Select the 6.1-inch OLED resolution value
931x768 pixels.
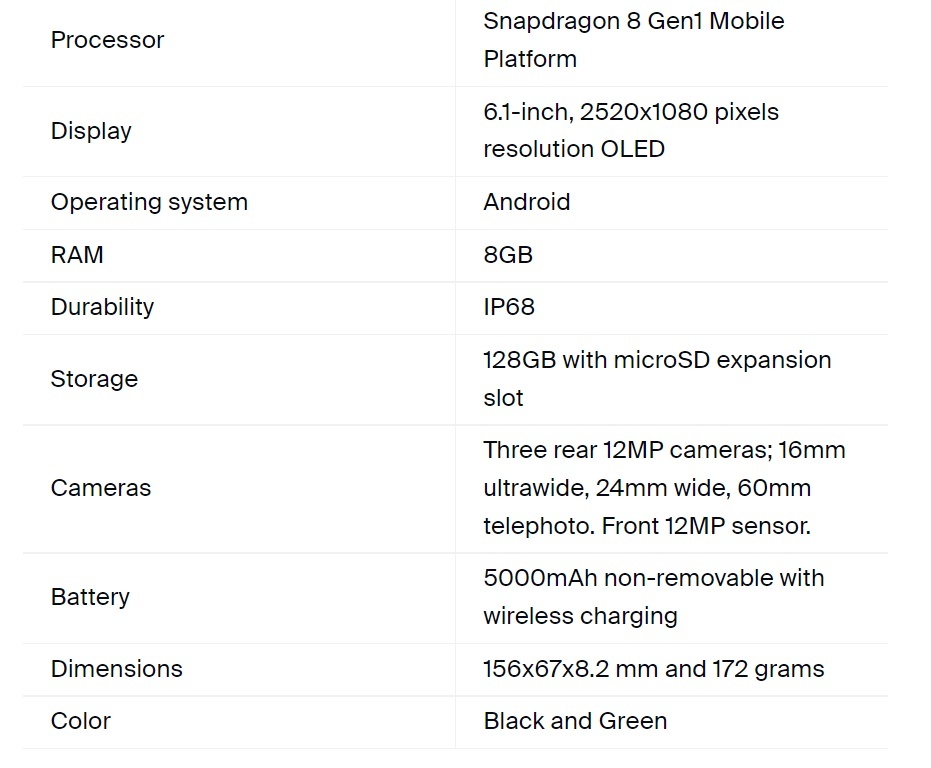click(x=631, y=130)
